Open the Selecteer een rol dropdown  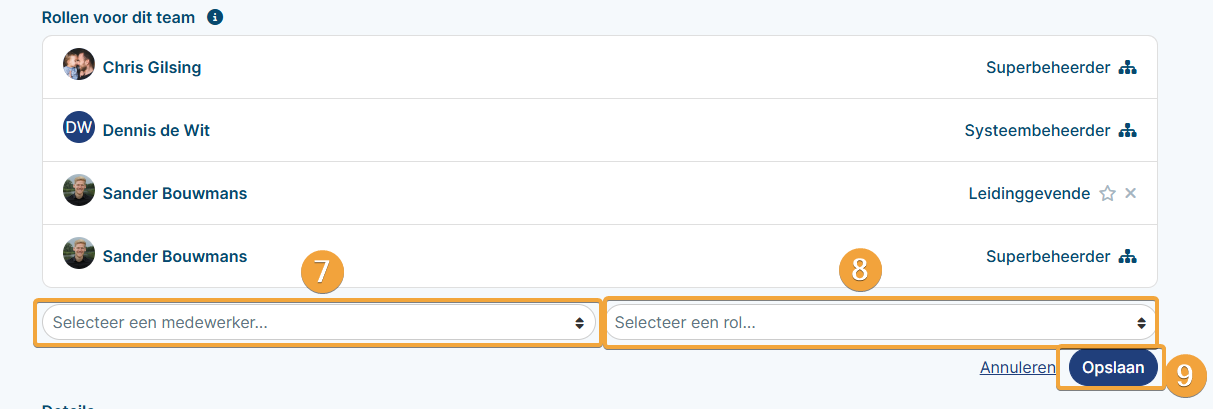[x=881, y=323]
